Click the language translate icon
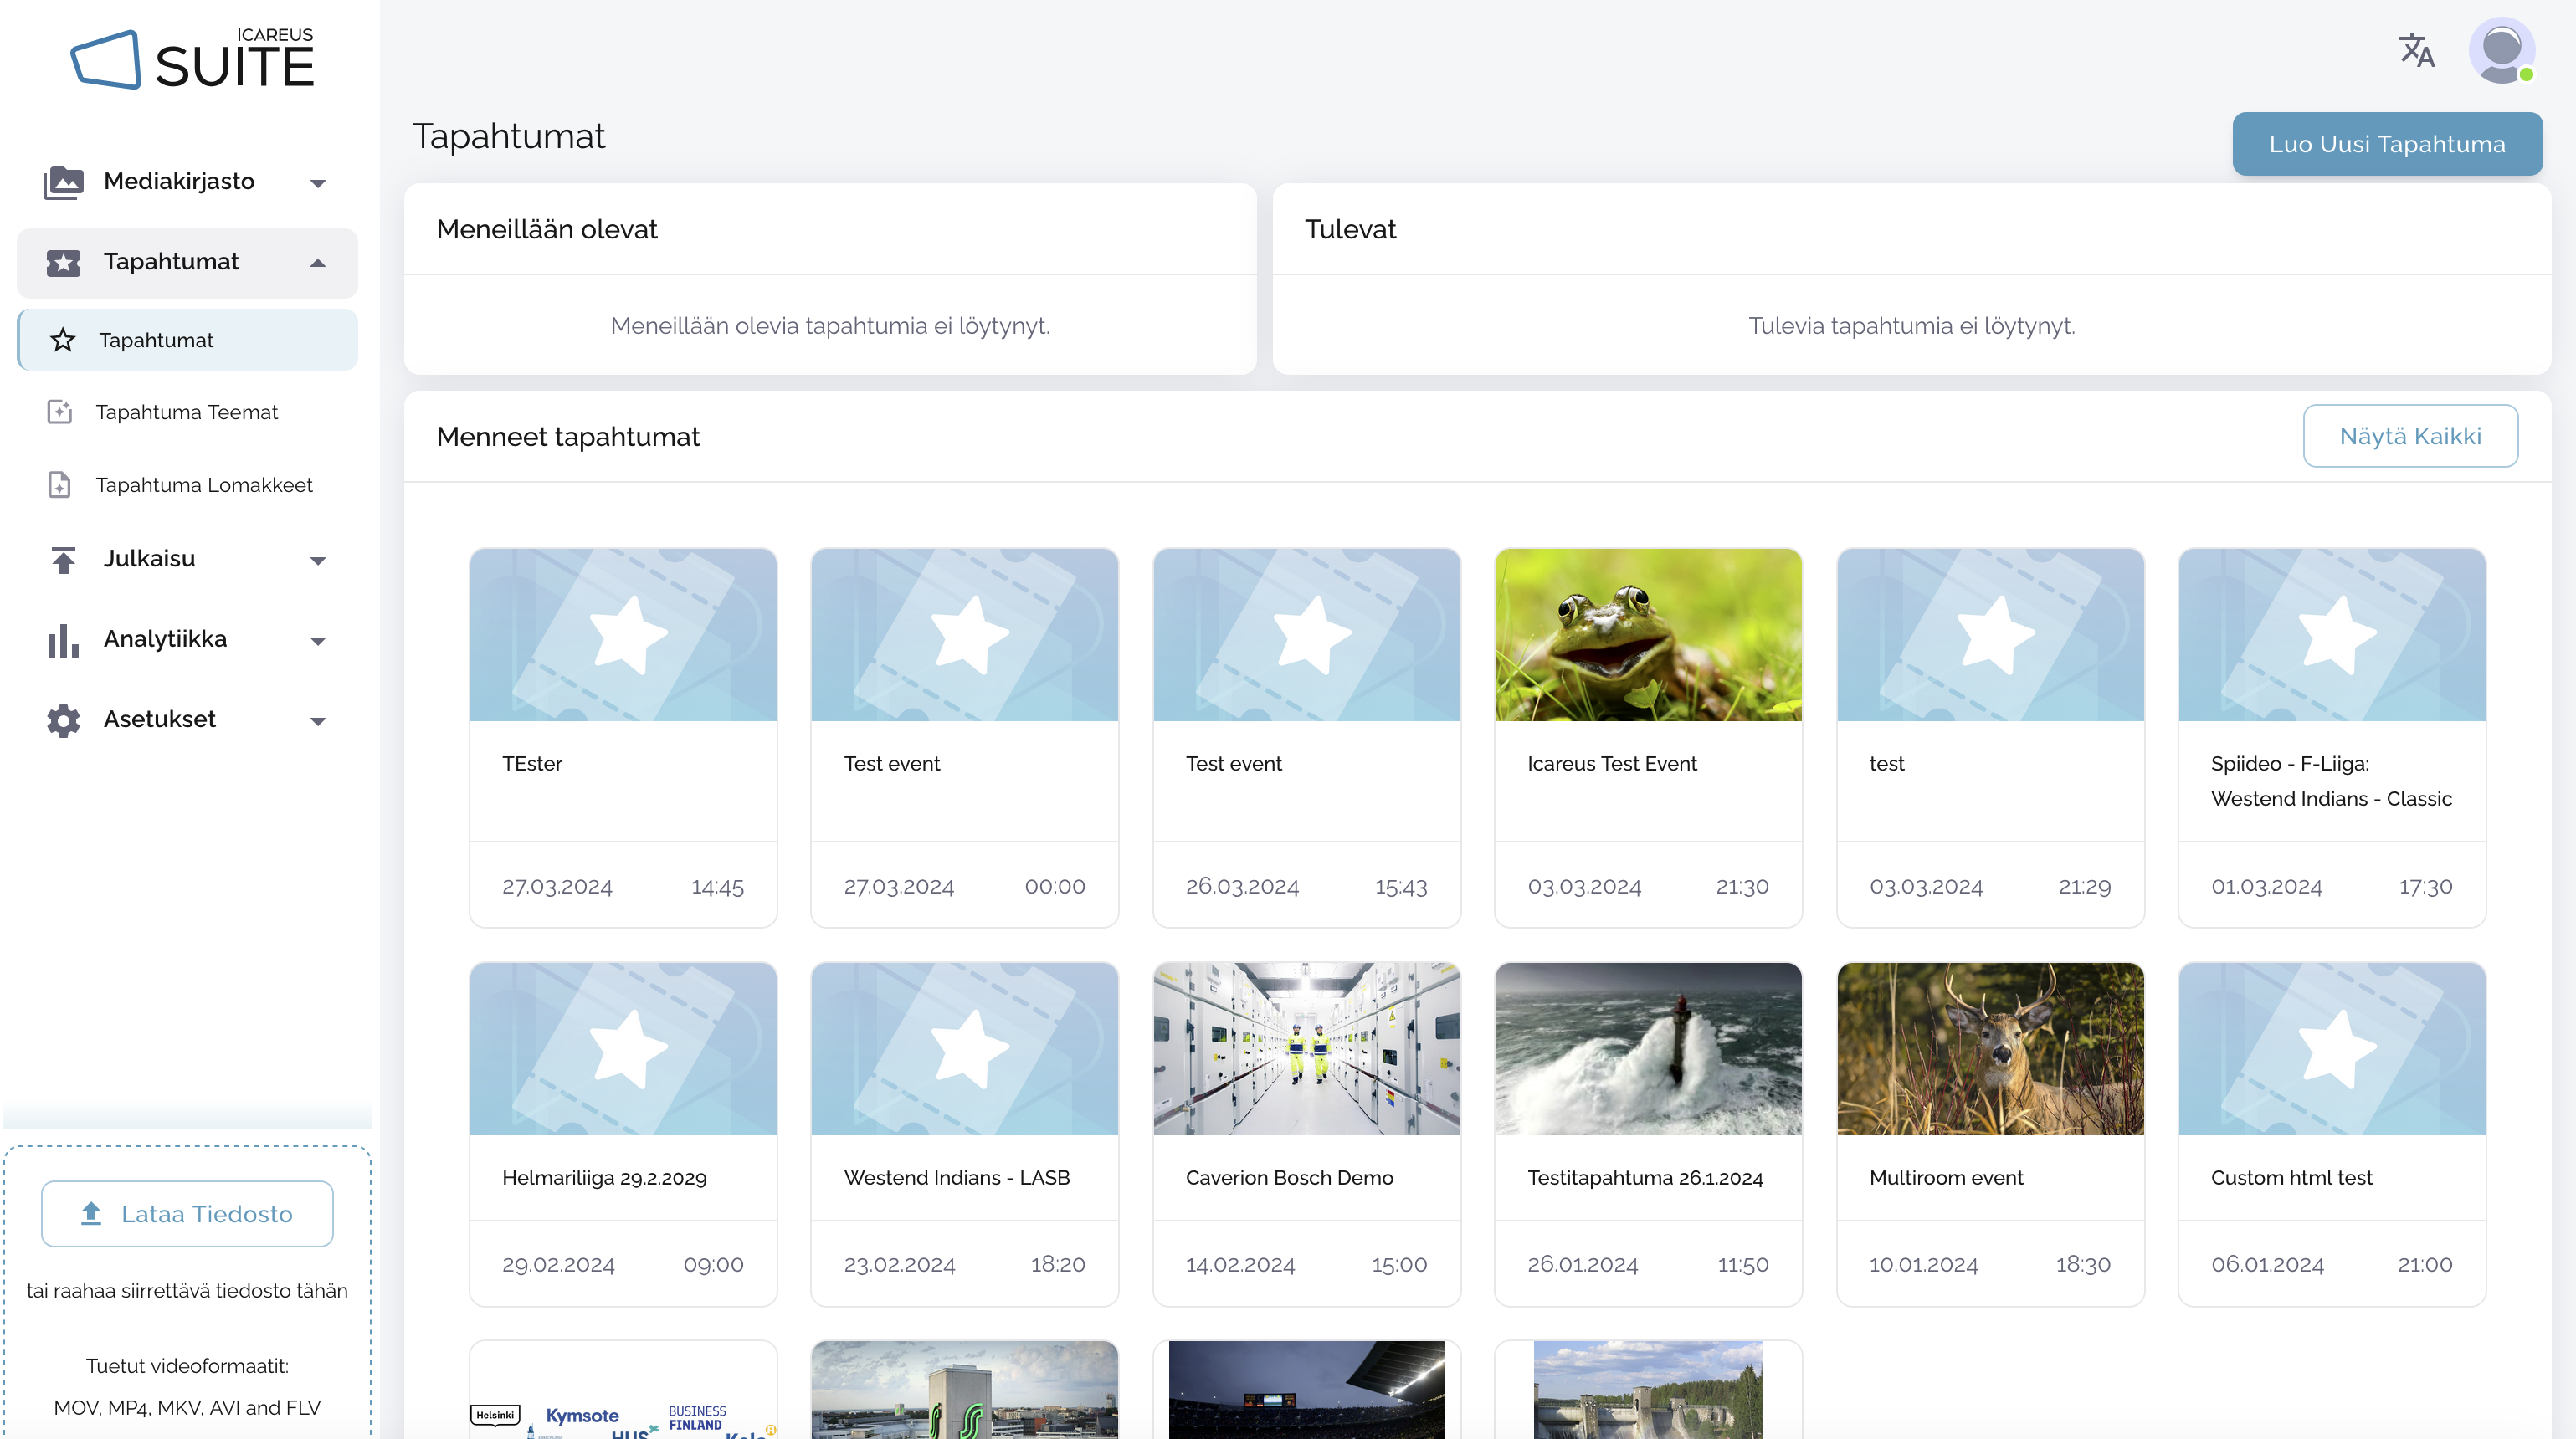The width and height of the screenshot is (2576, 1439). pos(2415,50)
